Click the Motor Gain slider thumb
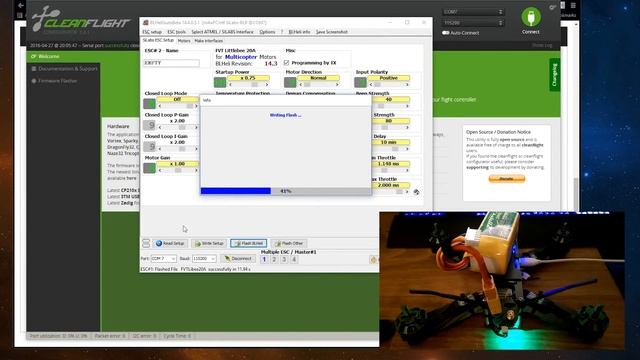The image size is (640, 360). (178, 170)
